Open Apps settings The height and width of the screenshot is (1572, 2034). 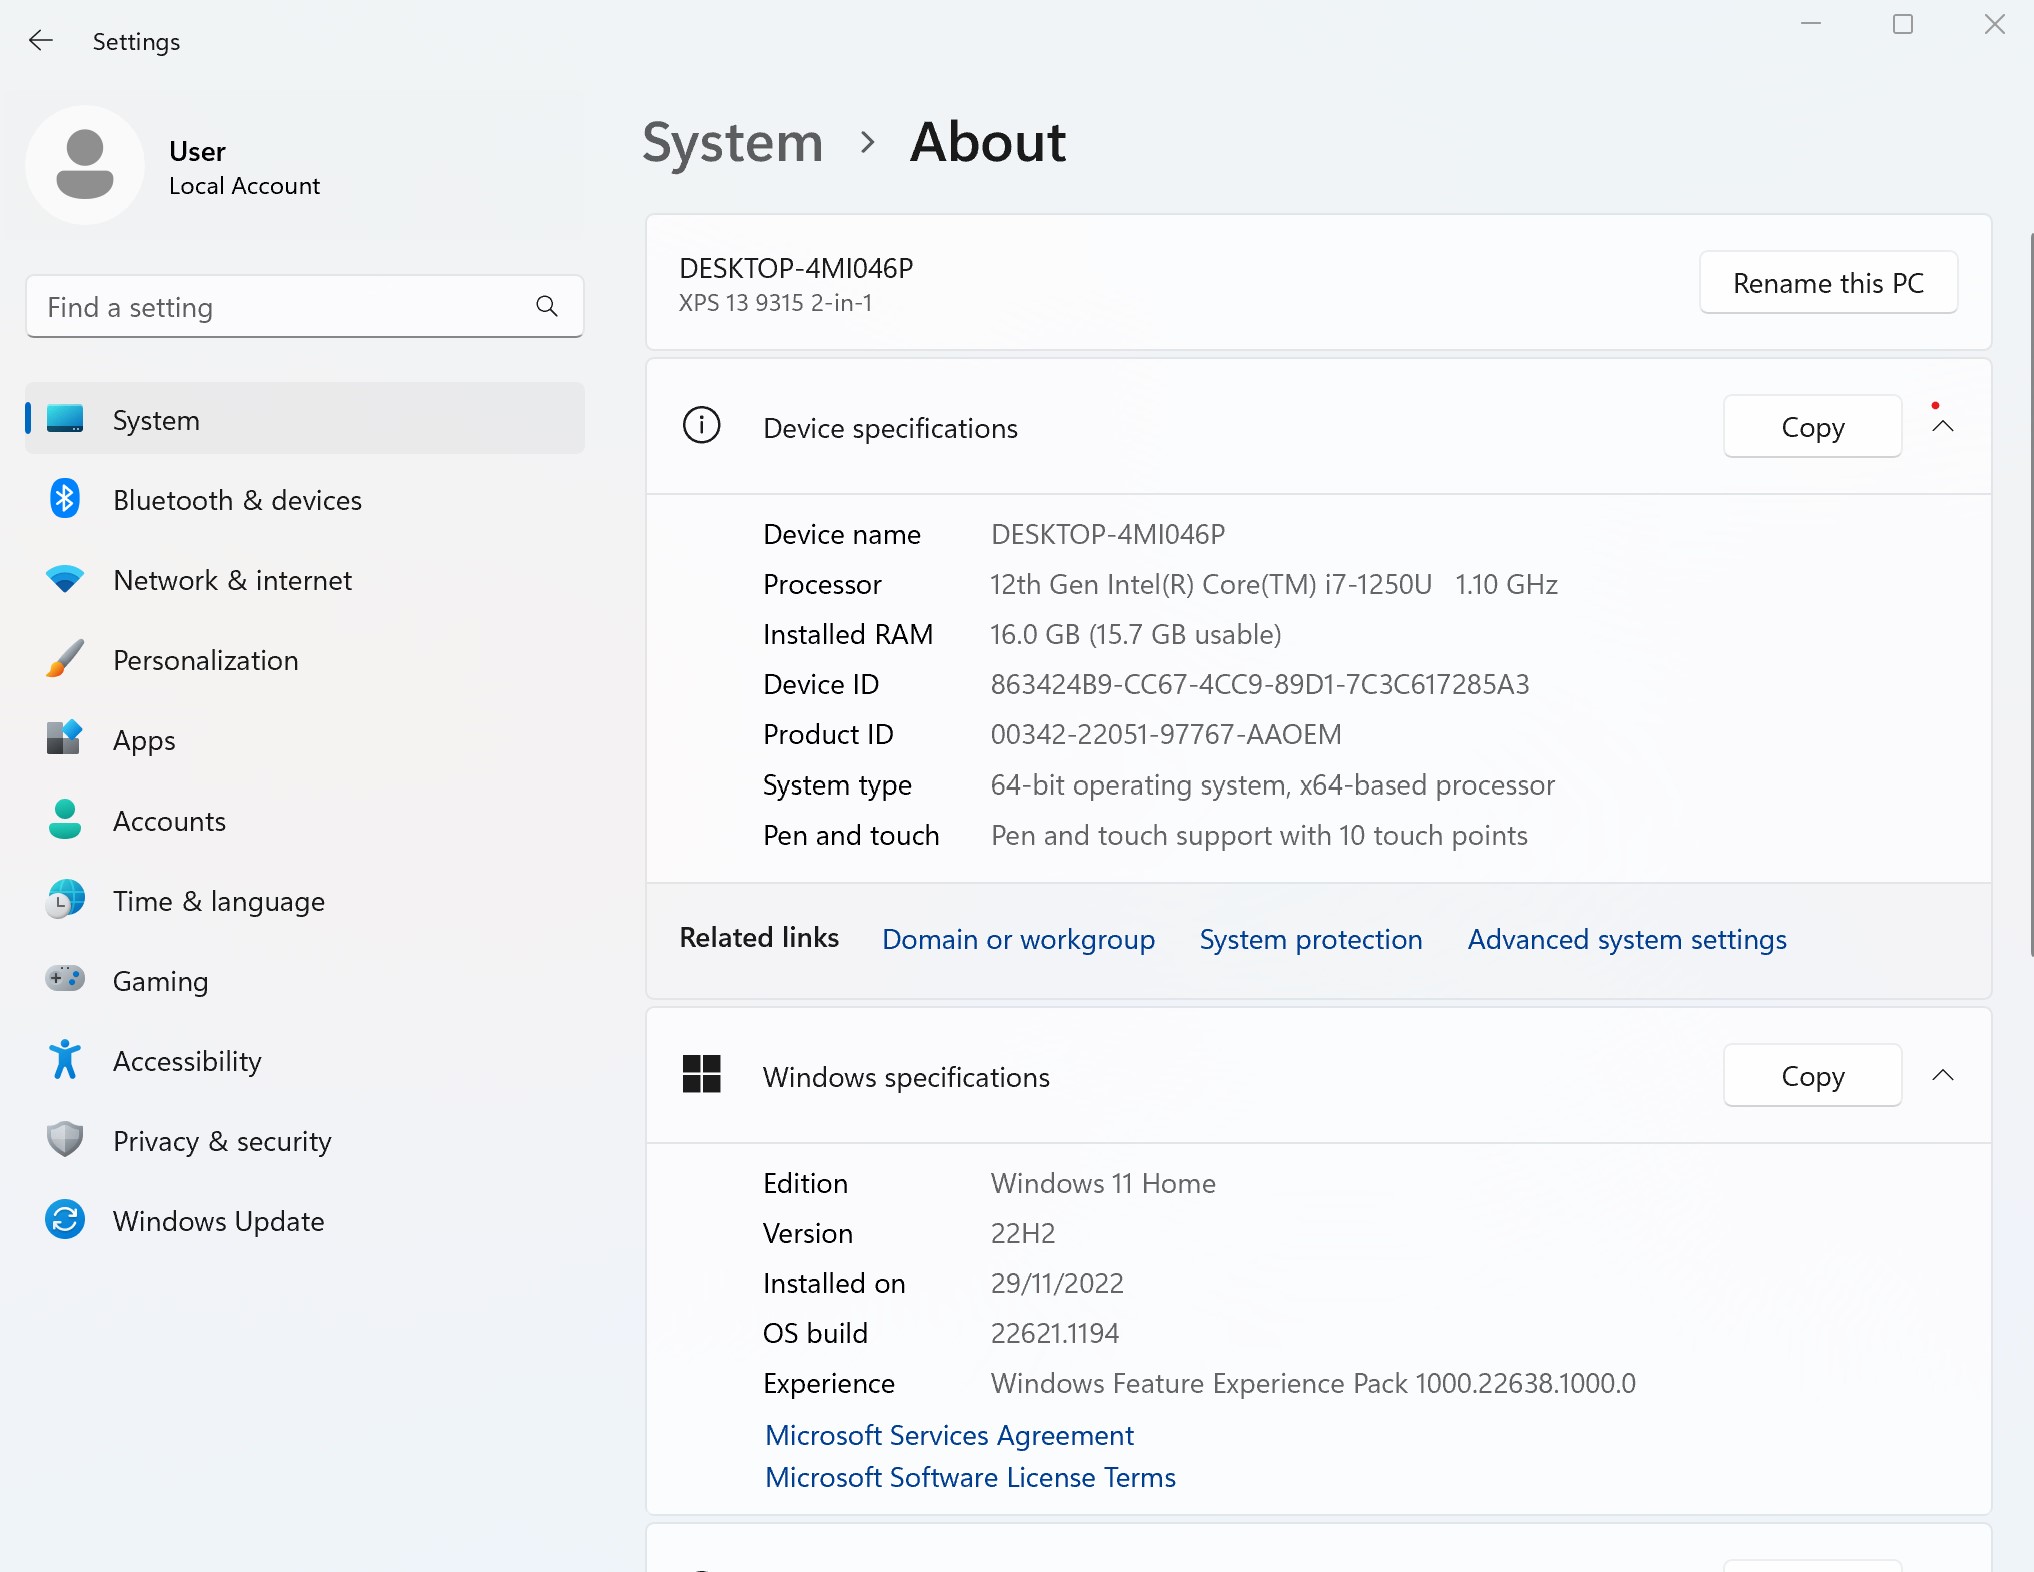(305, 739)
